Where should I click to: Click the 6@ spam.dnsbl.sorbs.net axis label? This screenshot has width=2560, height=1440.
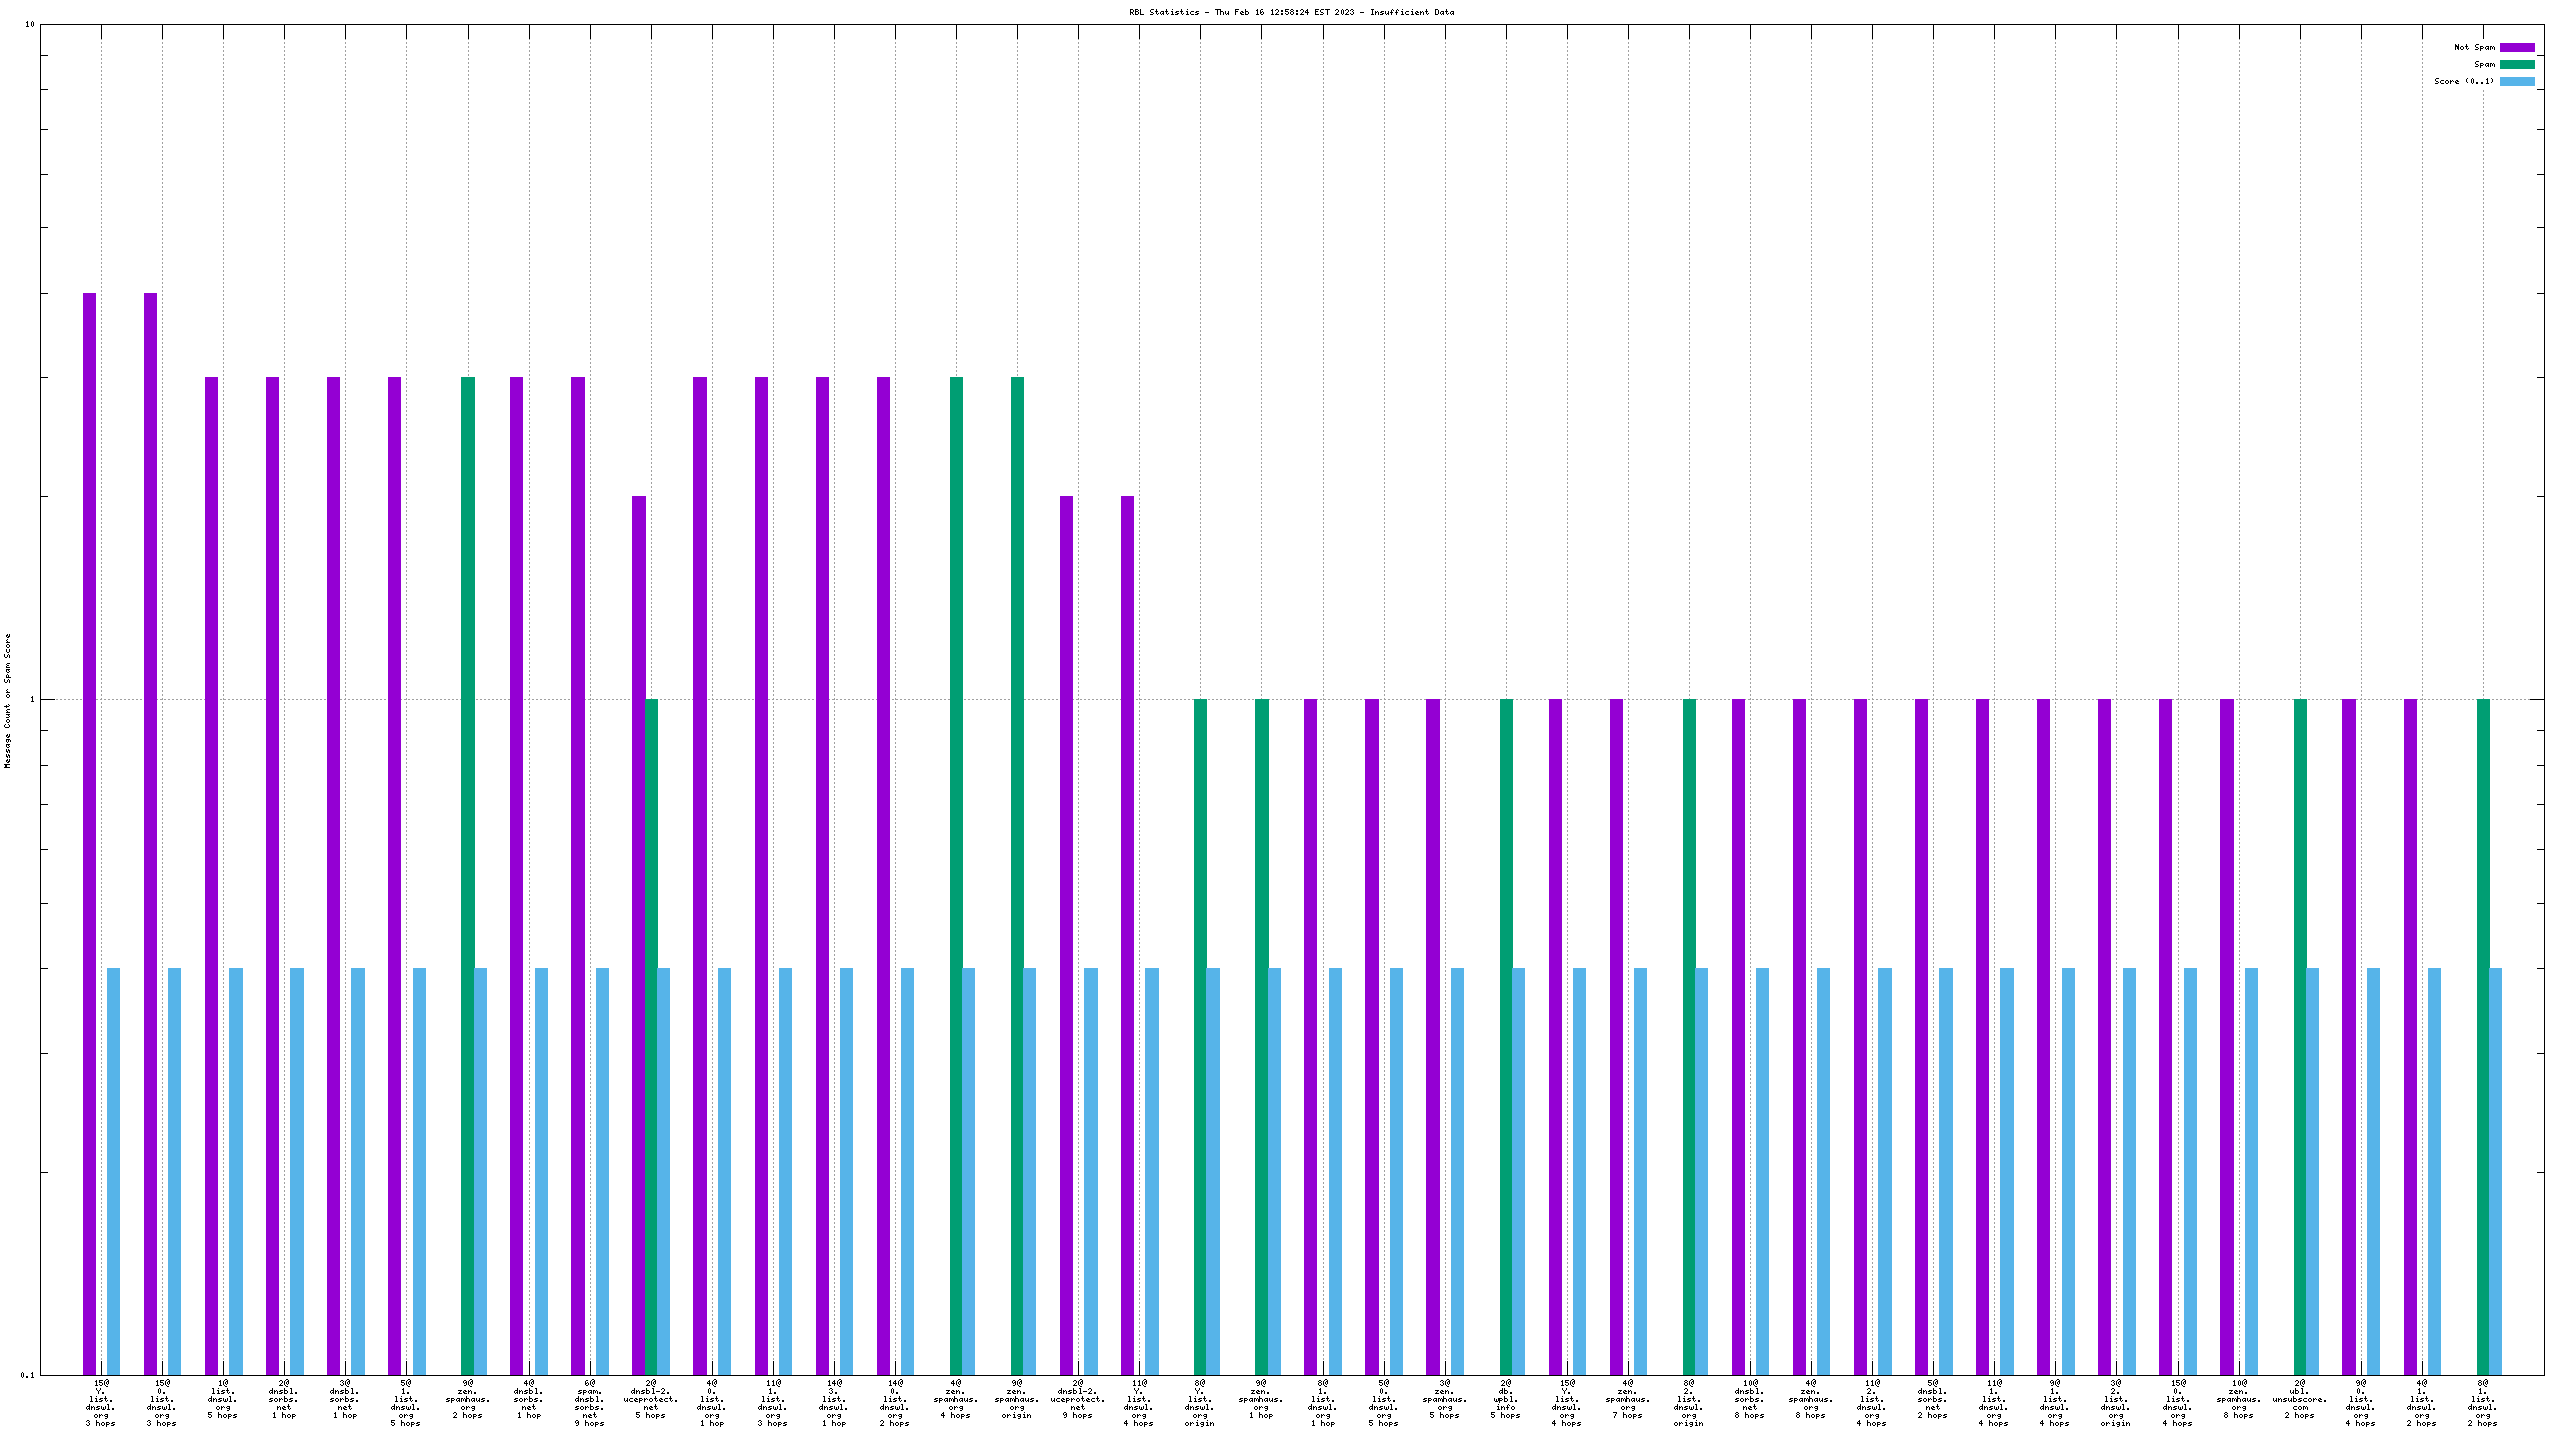(x=589, y=1402)
